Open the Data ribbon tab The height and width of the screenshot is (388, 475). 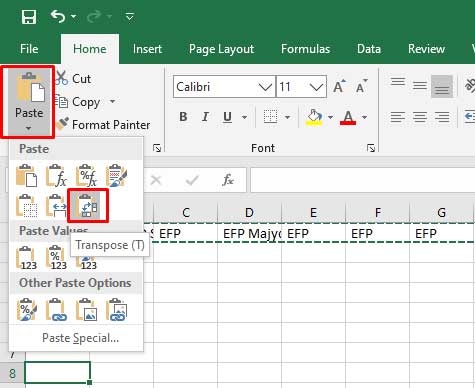point(369,49)
